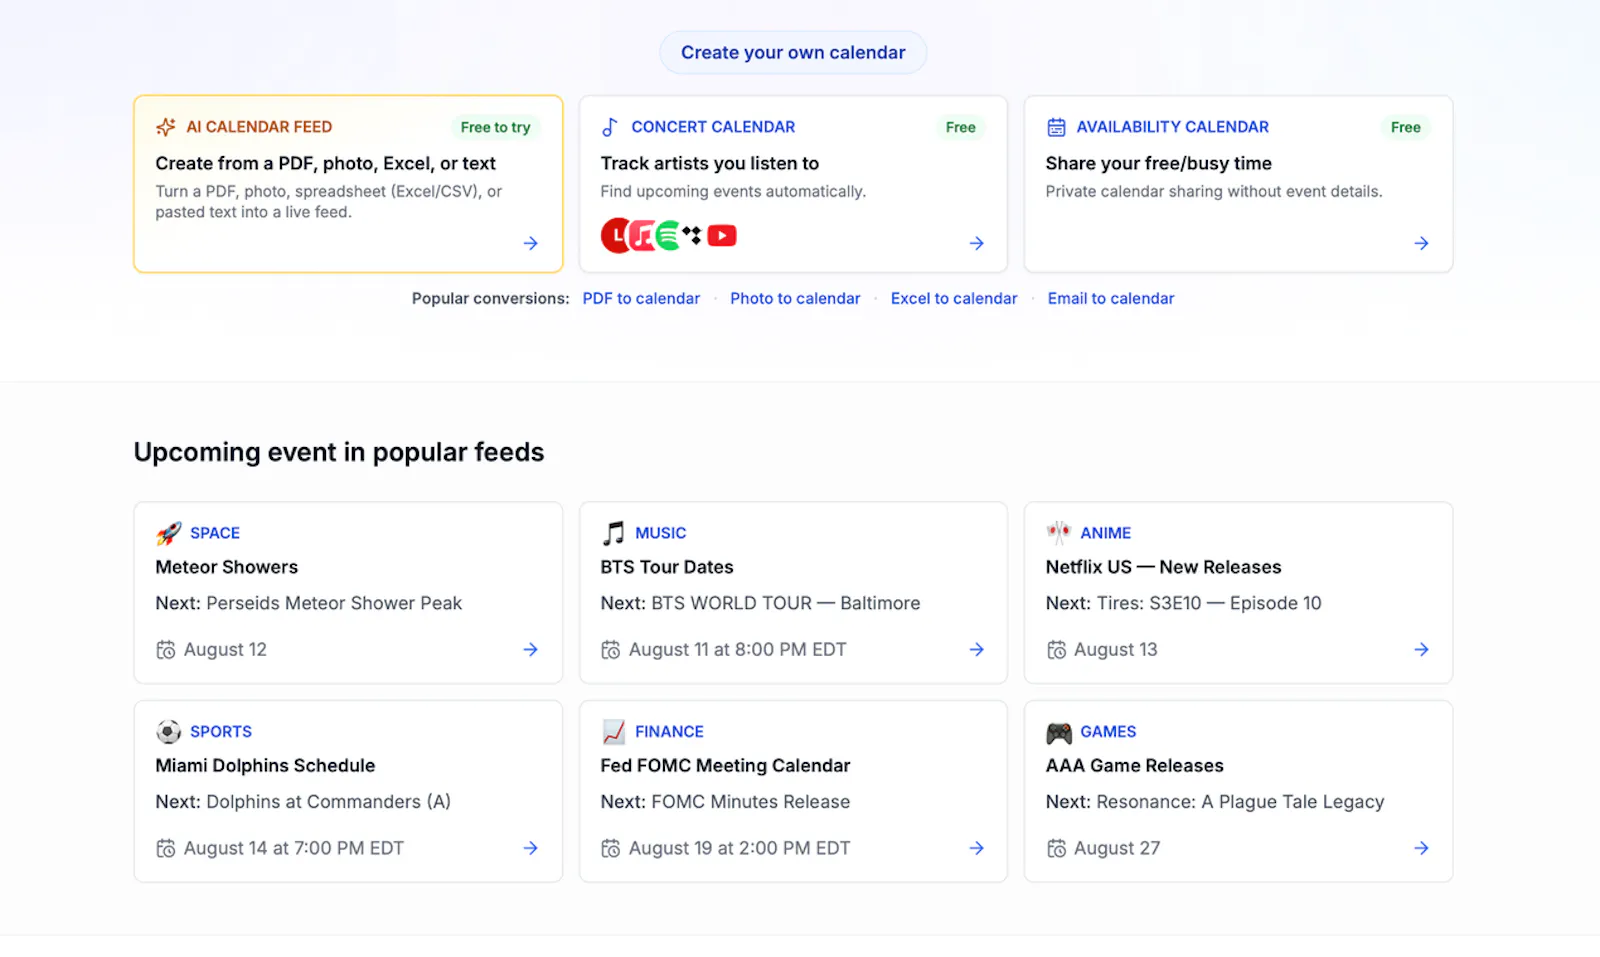Click the Netflix US — New Releases title
This screenshot has width=1600, height=957.
click(x=1163, y=567)
